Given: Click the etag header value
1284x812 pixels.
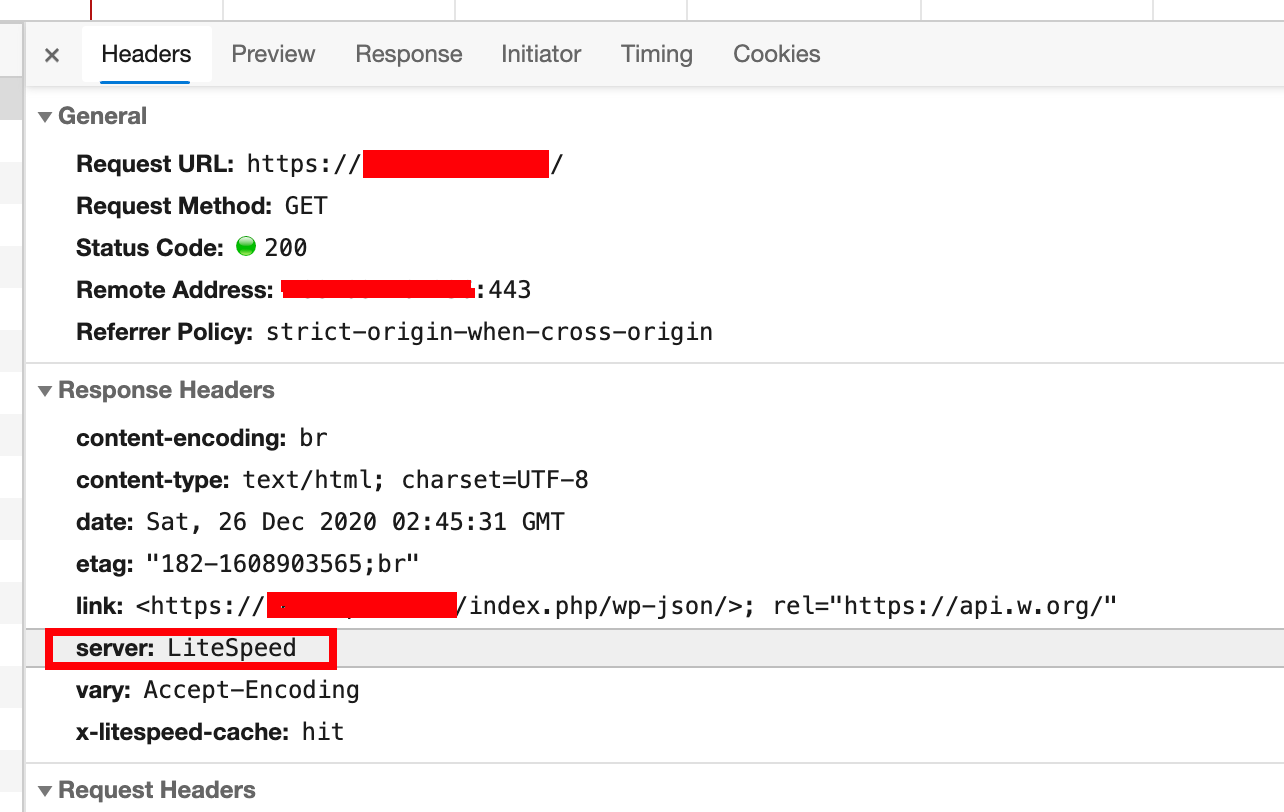Looking at the screenshot, I should point(282,564).
